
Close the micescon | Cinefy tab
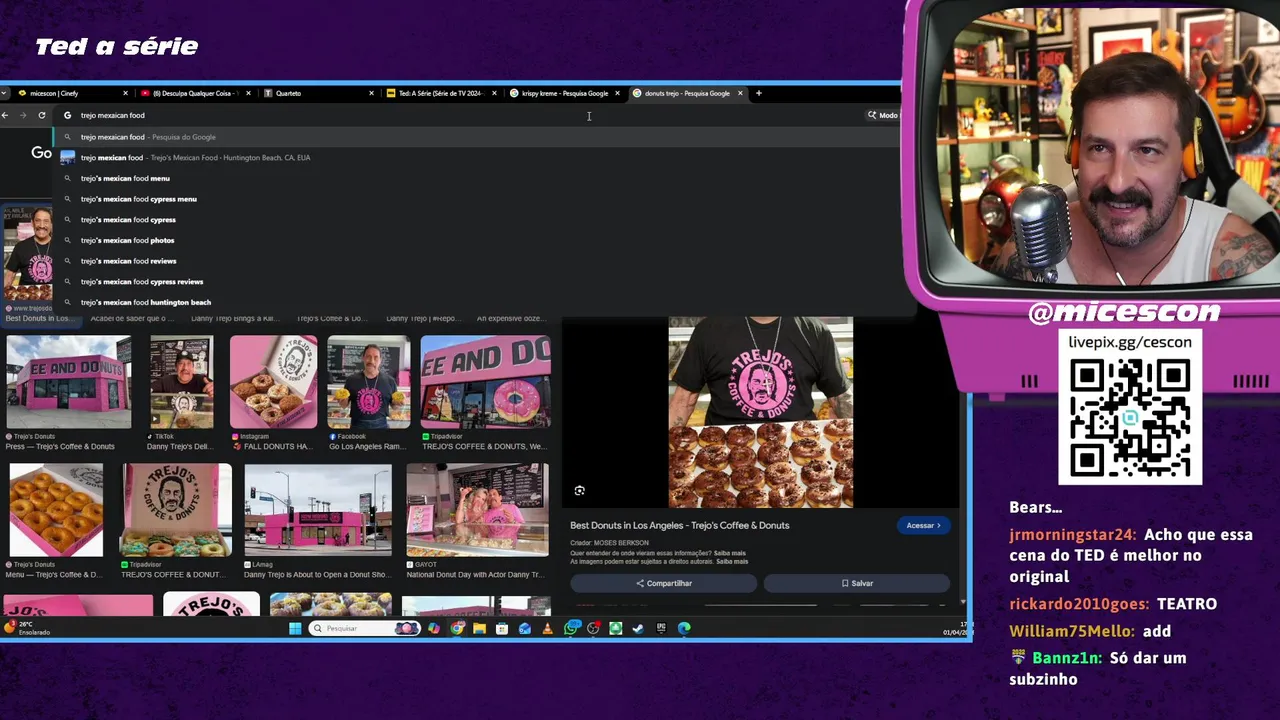click(125, 93)
